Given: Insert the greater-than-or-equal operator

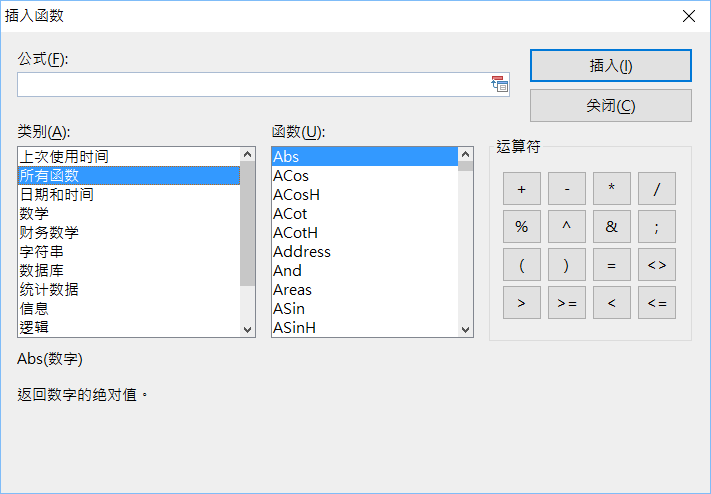Looking at the screenshot, I should tap(566, 302).
